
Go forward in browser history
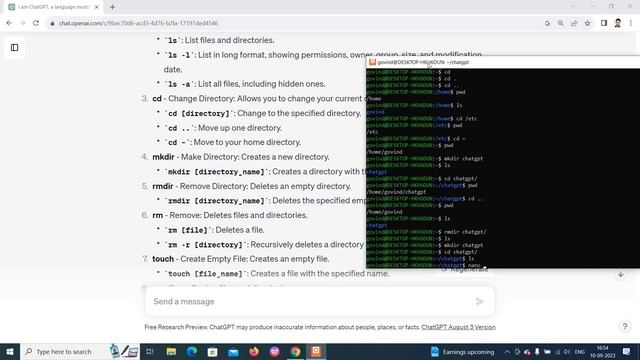click(x=22, y=23)
